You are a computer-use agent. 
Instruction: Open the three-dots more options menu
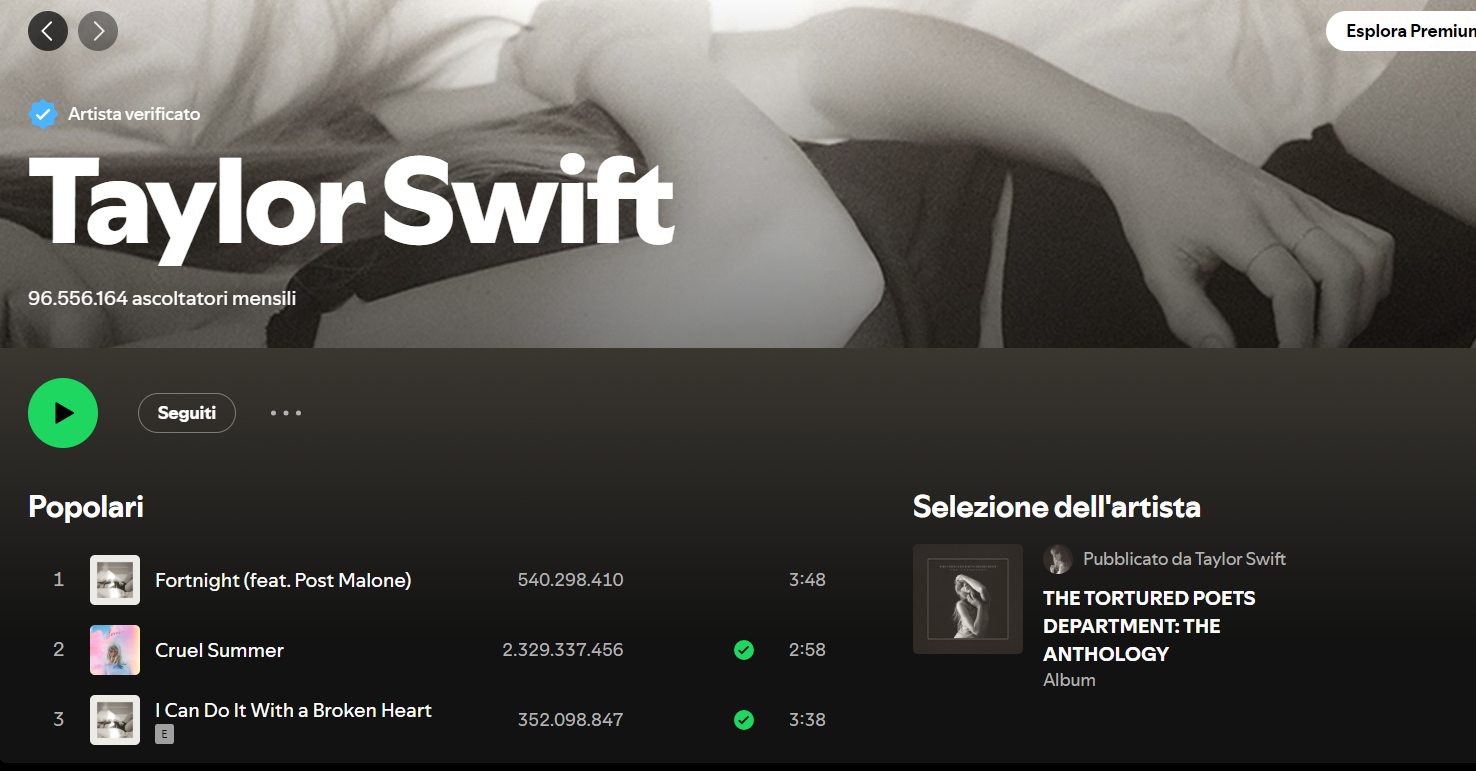tap(286, 413)
